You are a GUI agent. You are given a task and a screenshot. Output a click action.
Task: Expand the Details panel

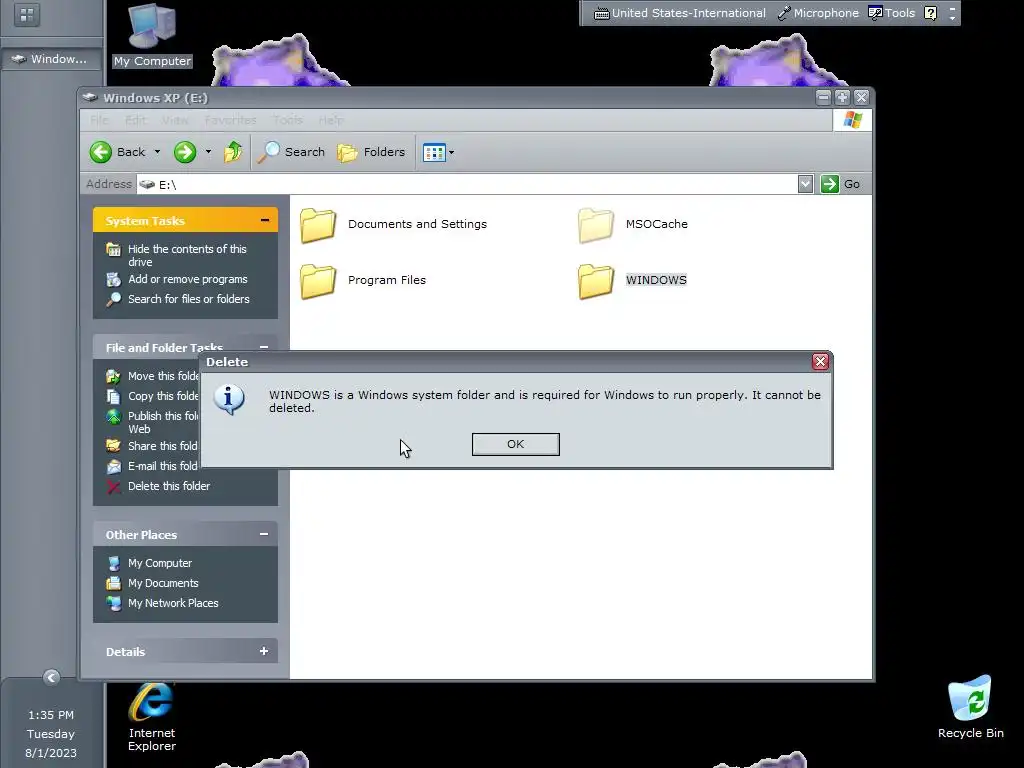point(264,650)
